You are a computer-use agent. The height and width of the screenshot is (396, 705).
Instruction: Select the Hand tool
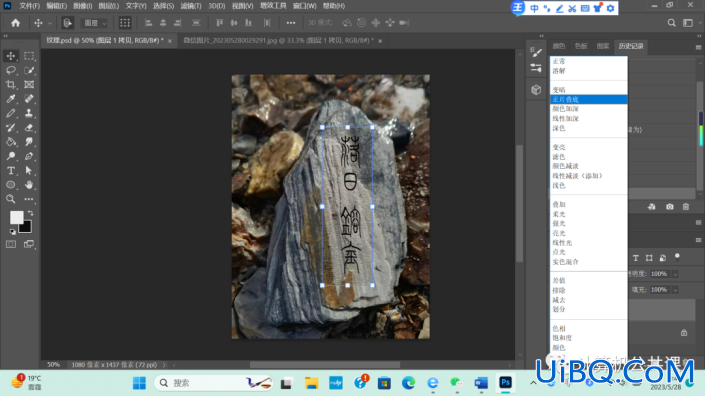tap(29, 185)
